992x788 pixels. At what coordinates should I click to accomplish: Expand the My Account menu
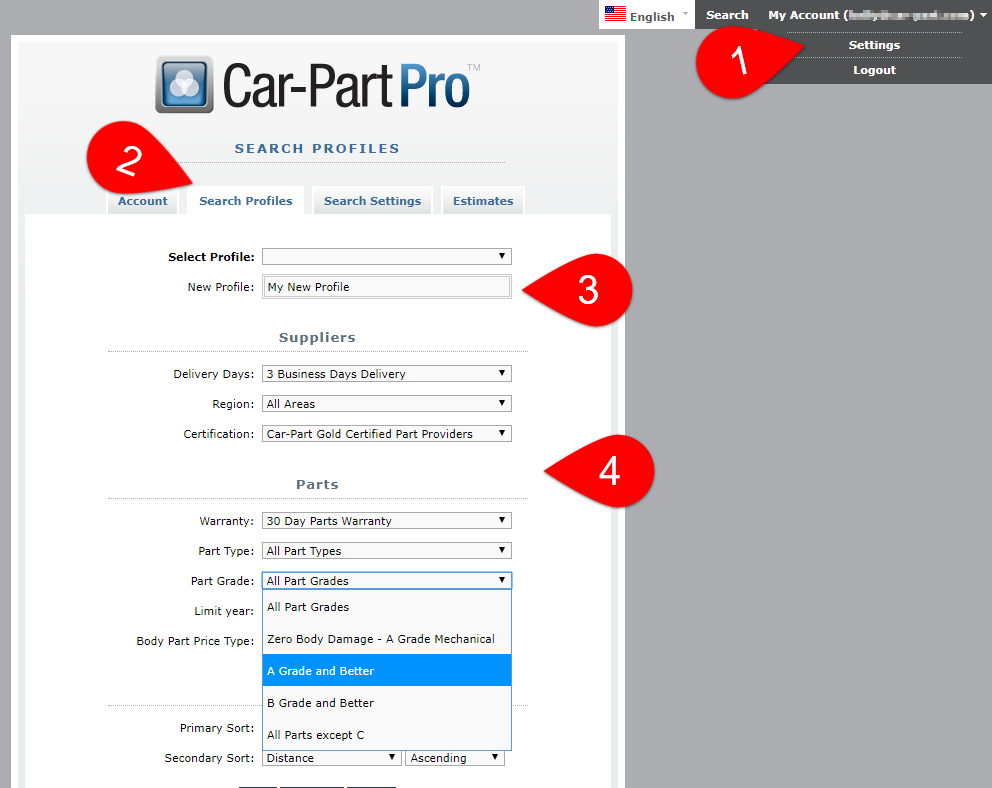(877, 15)
